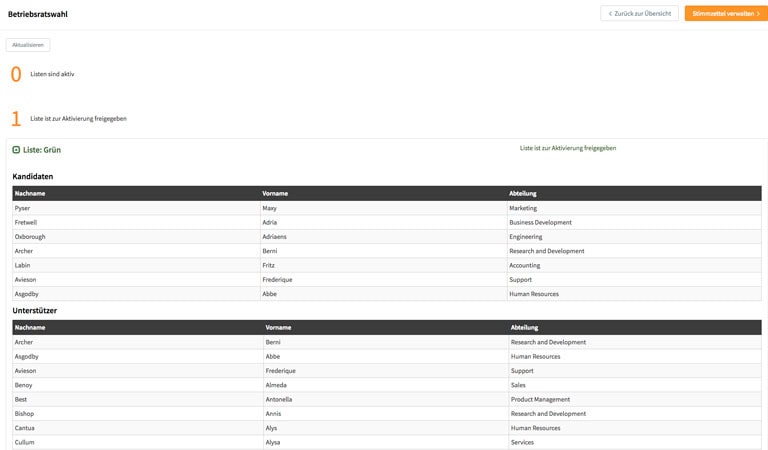Sort Unterstützer table by Abteilung header
768x450 pixels.
click(524, 327)
